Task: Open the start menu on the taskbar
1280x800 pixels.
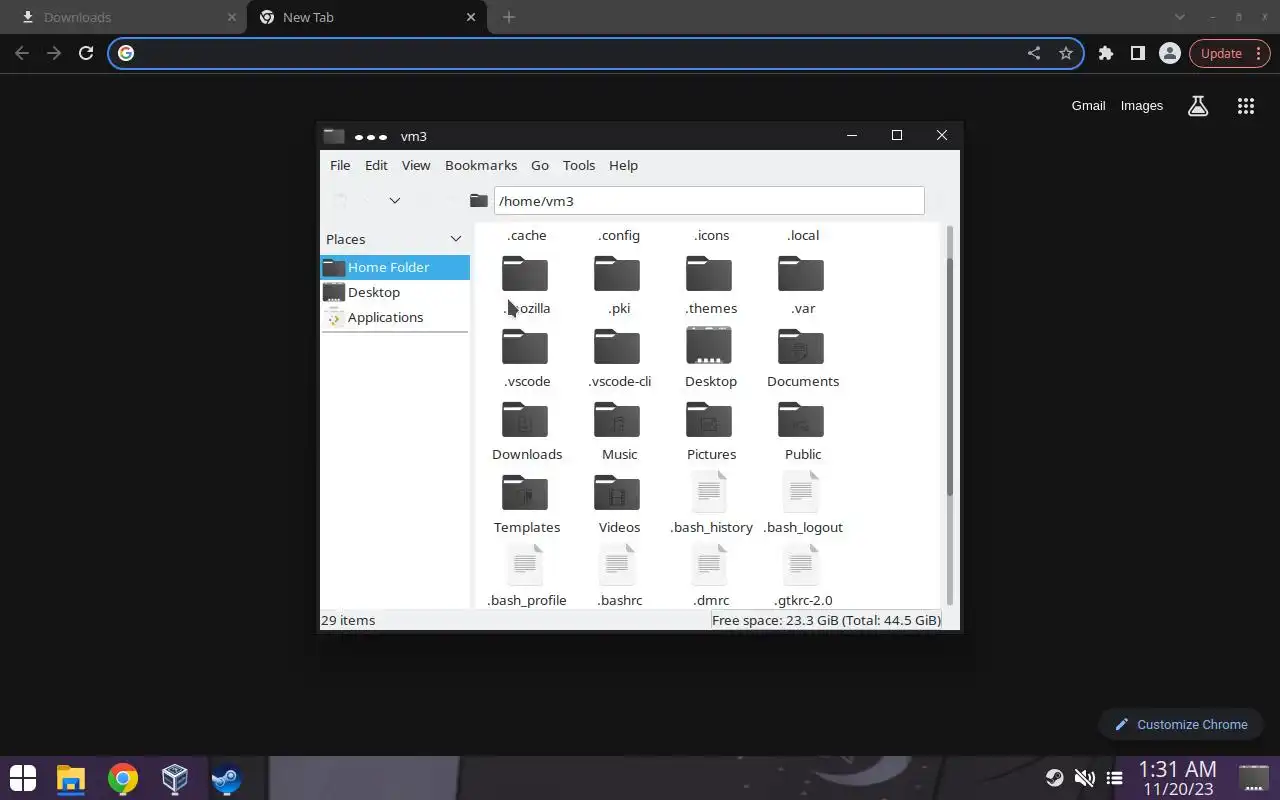Action: coord(22,778)
